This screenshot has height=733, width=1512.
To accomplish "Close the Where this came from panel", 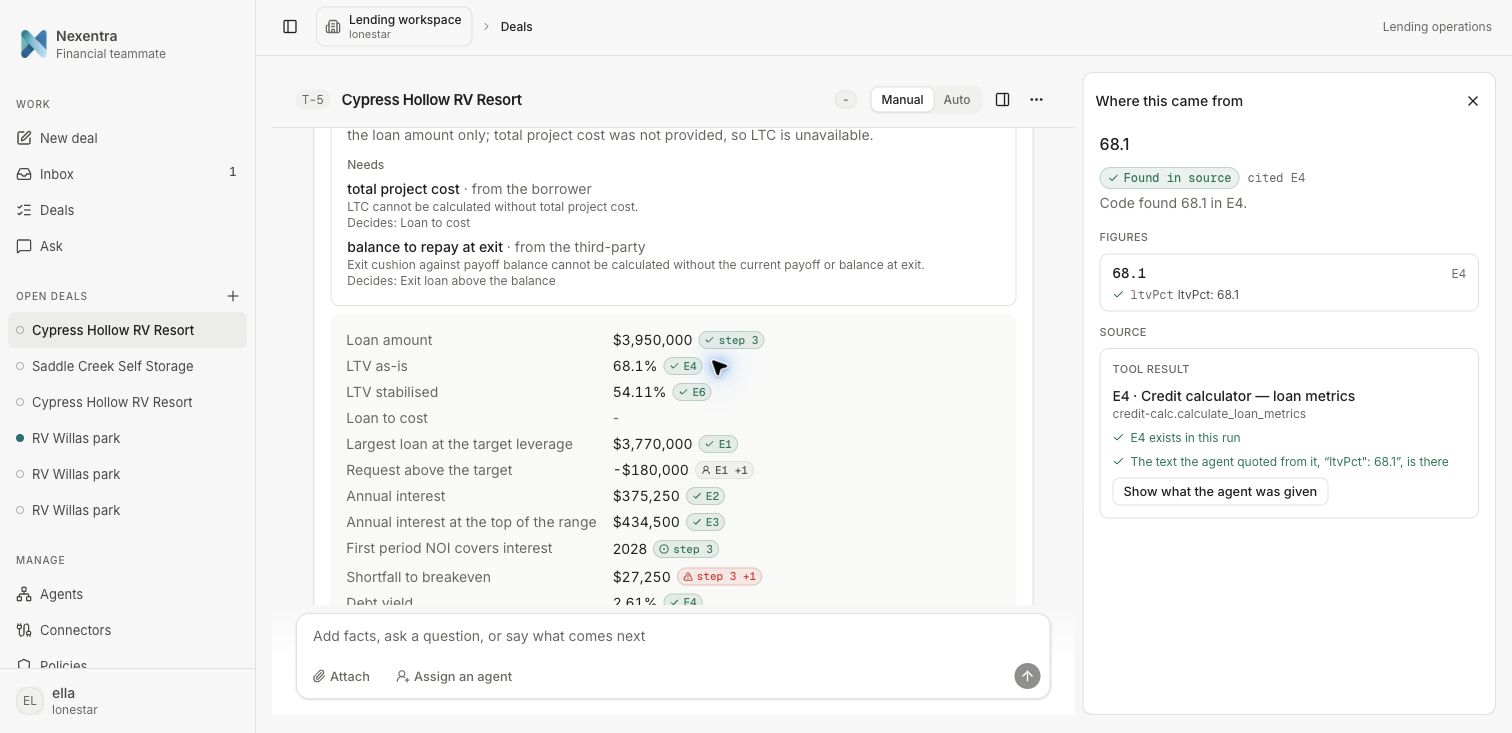I will 1472,101.
